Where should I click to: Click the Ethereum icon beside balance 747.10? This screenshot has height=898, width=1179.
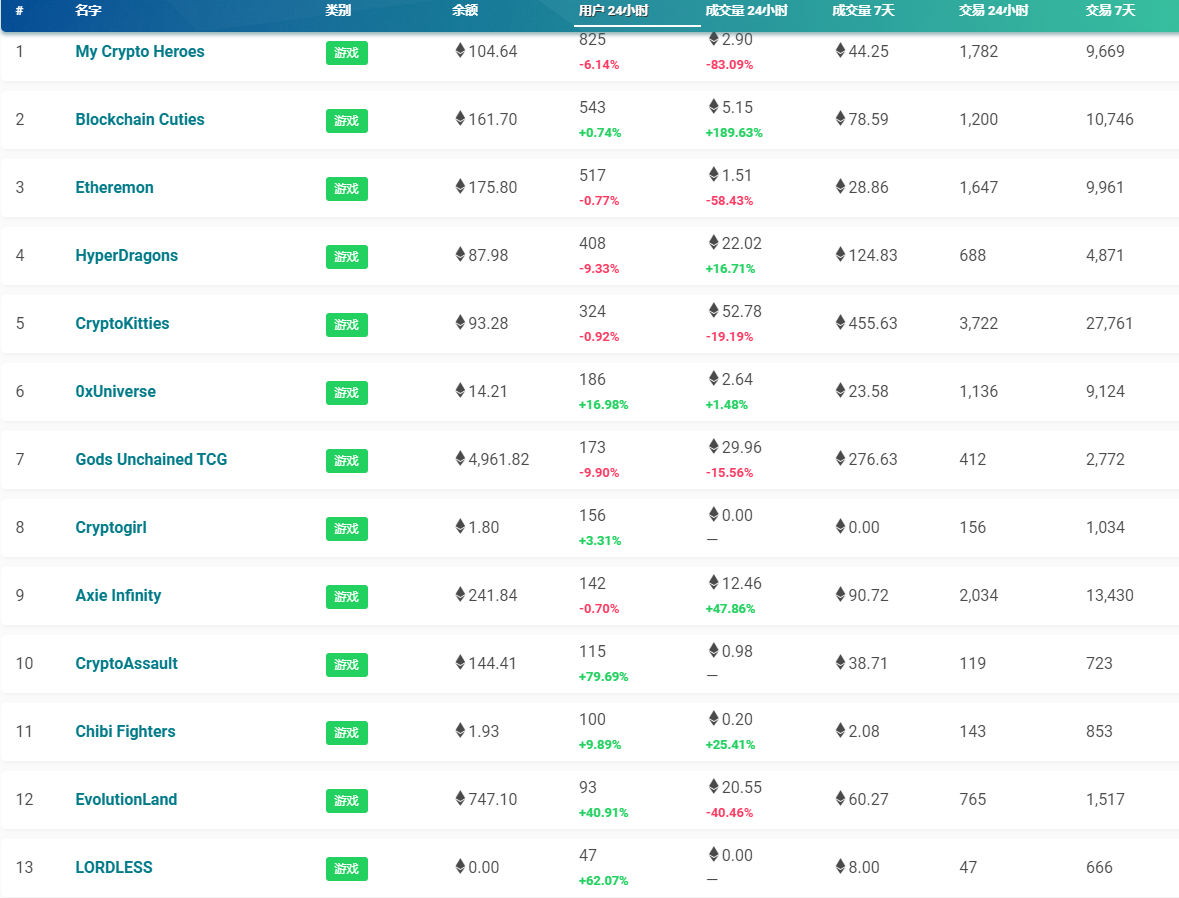(460, 798)
